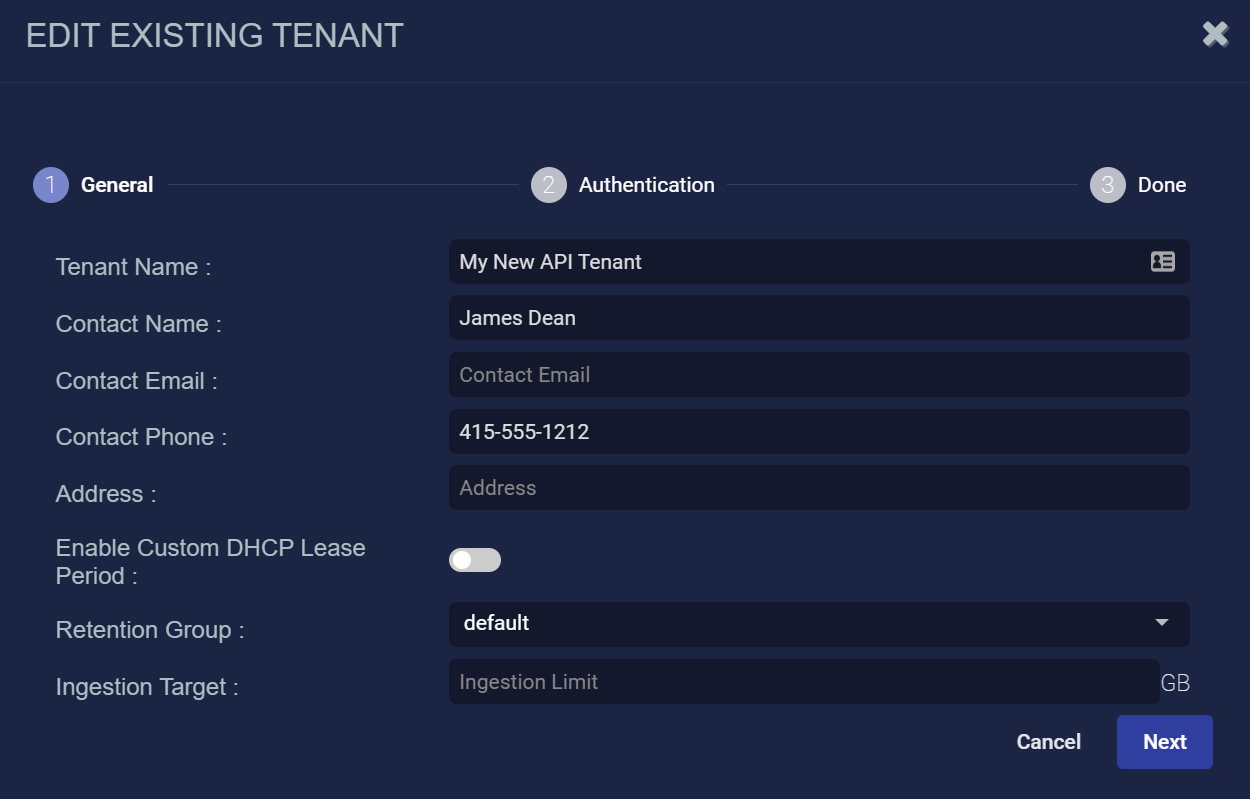The height and width of the screenshot is (799, 1250).
Task: Focus the Address input field
Action: [818, 488]
